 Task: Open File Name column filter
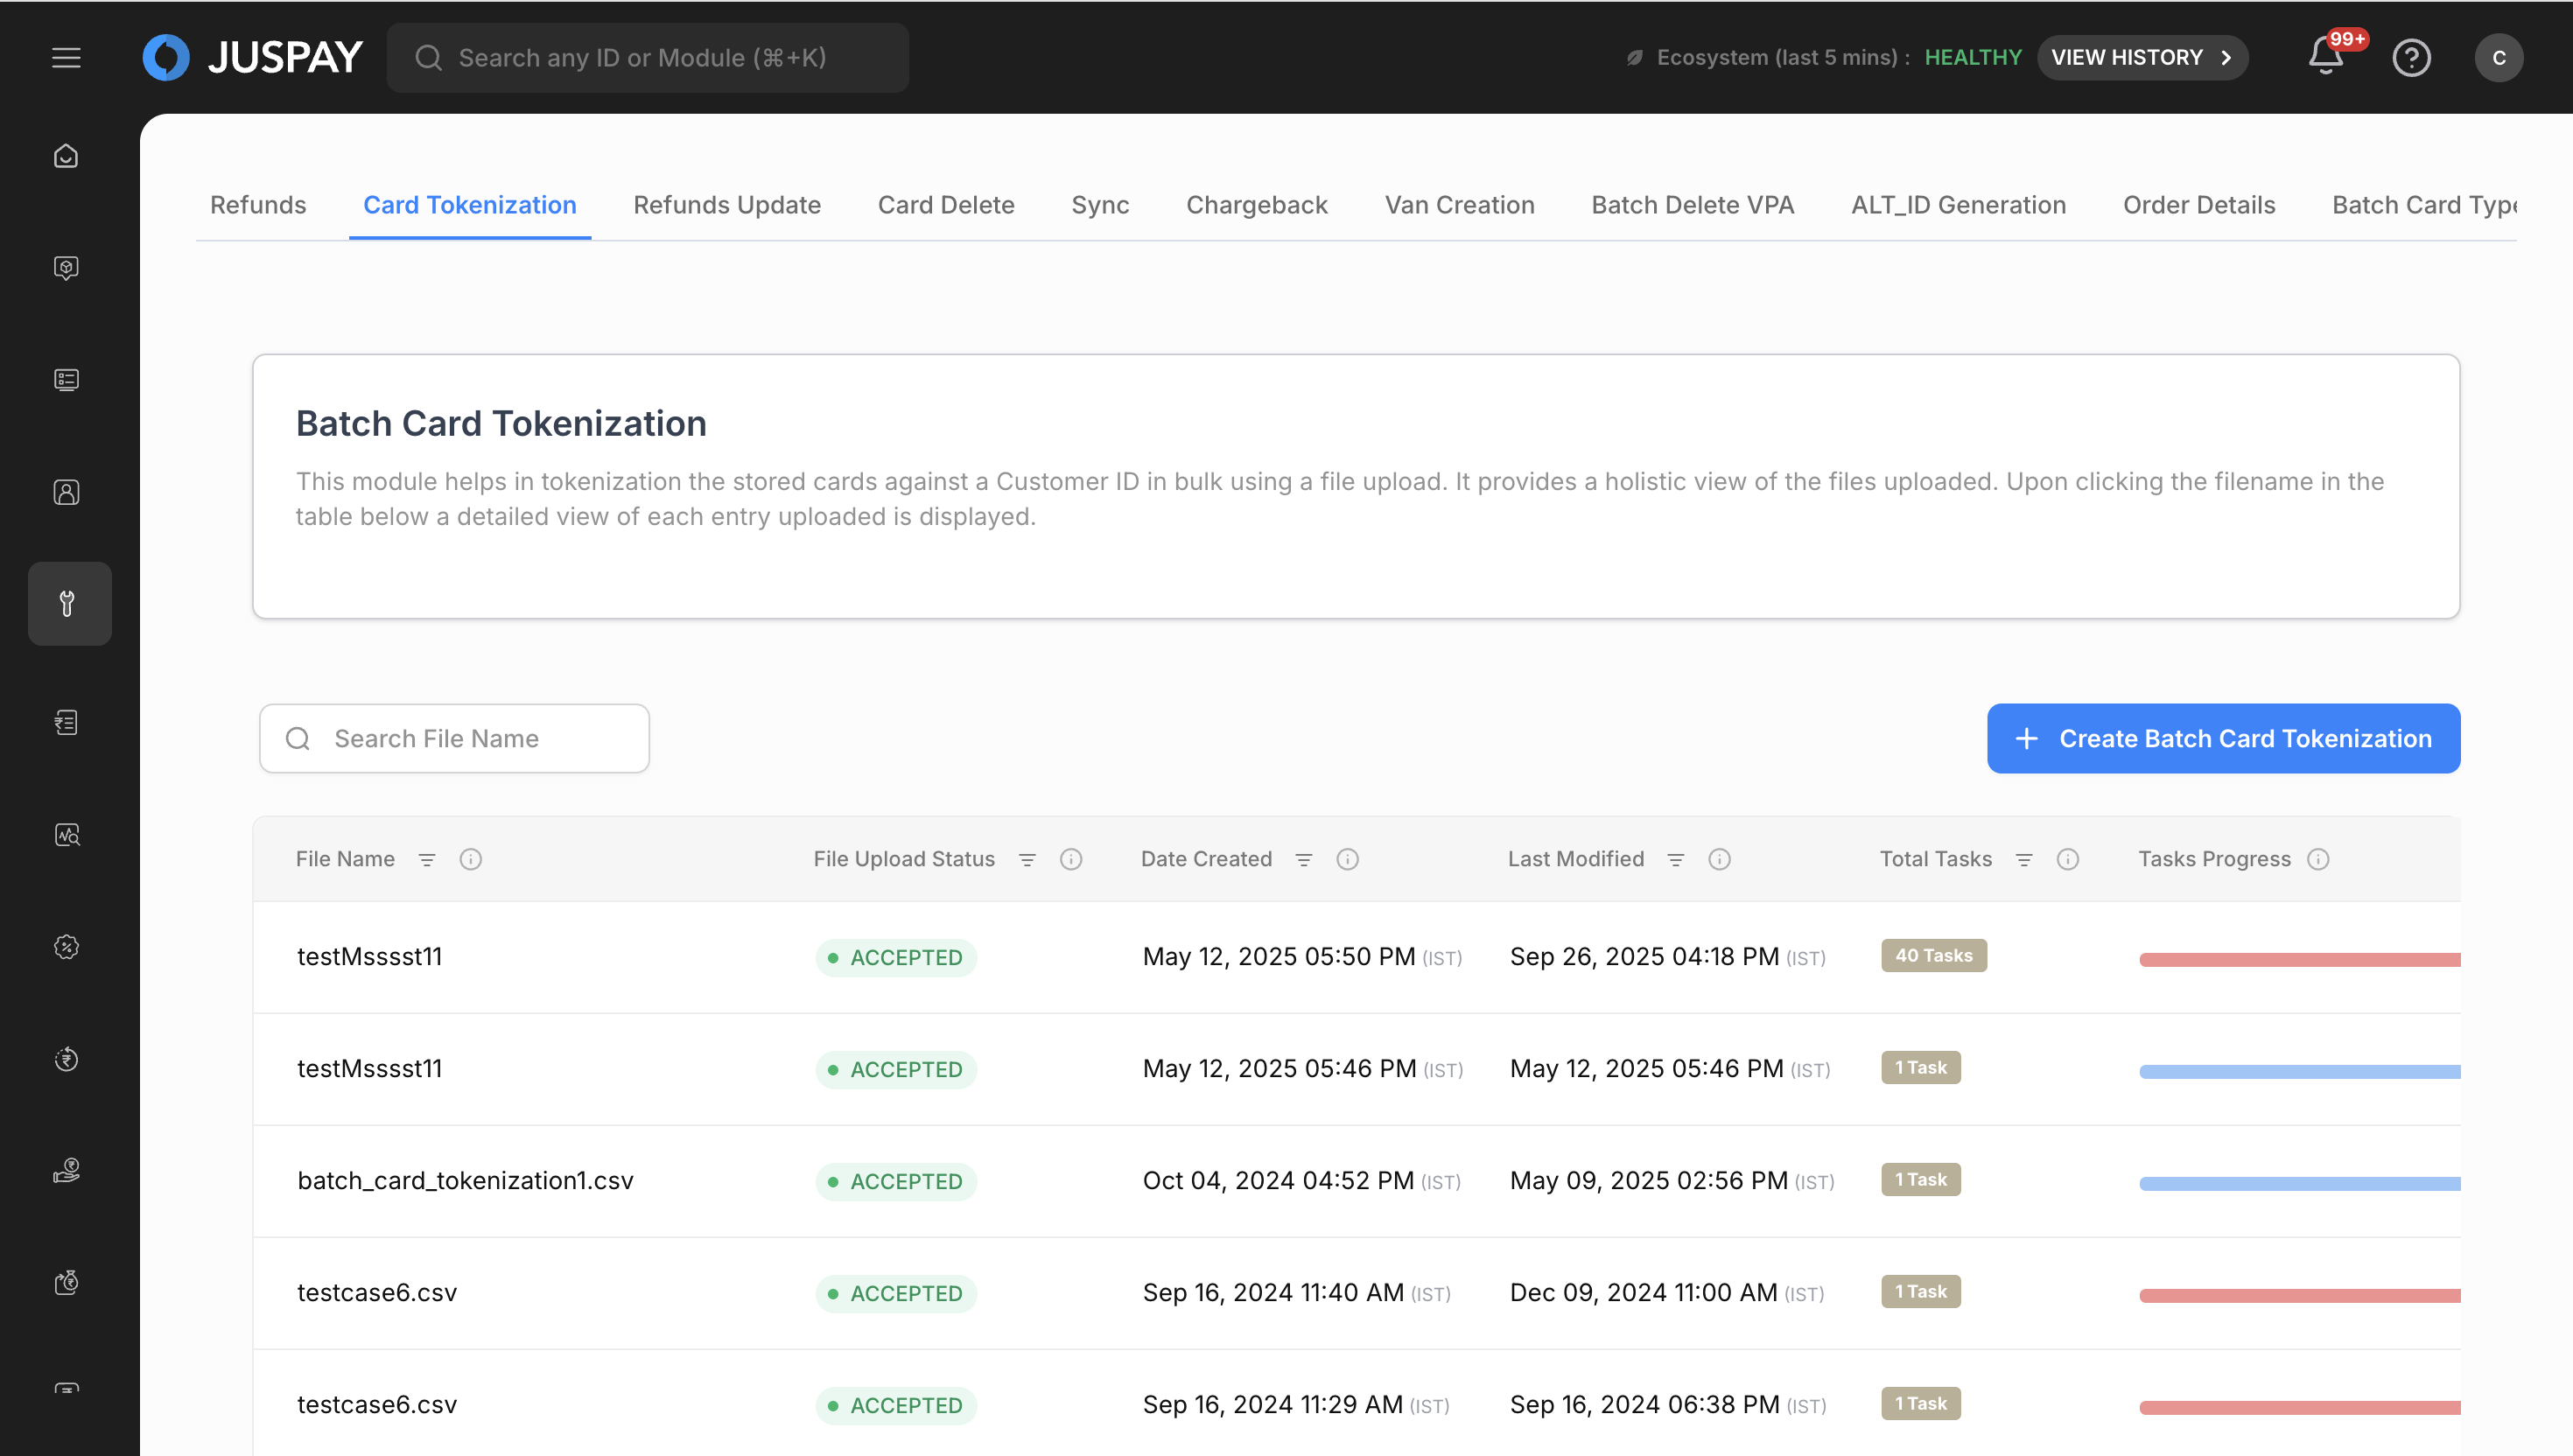click(427, 859)
